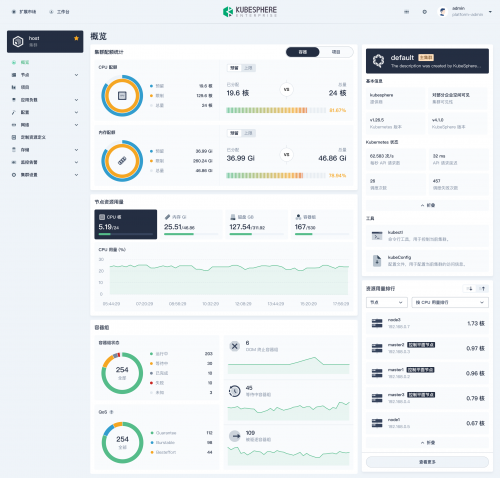
Task: Click the KubeSphere Enterprise logo
Action: click(x=250, y=12)
